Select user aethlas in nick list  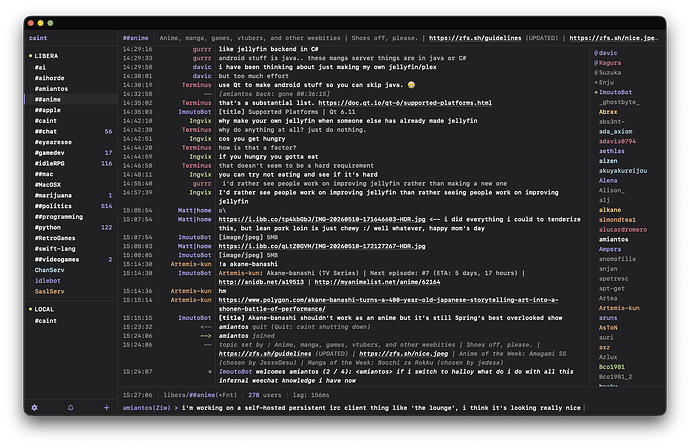612,151
